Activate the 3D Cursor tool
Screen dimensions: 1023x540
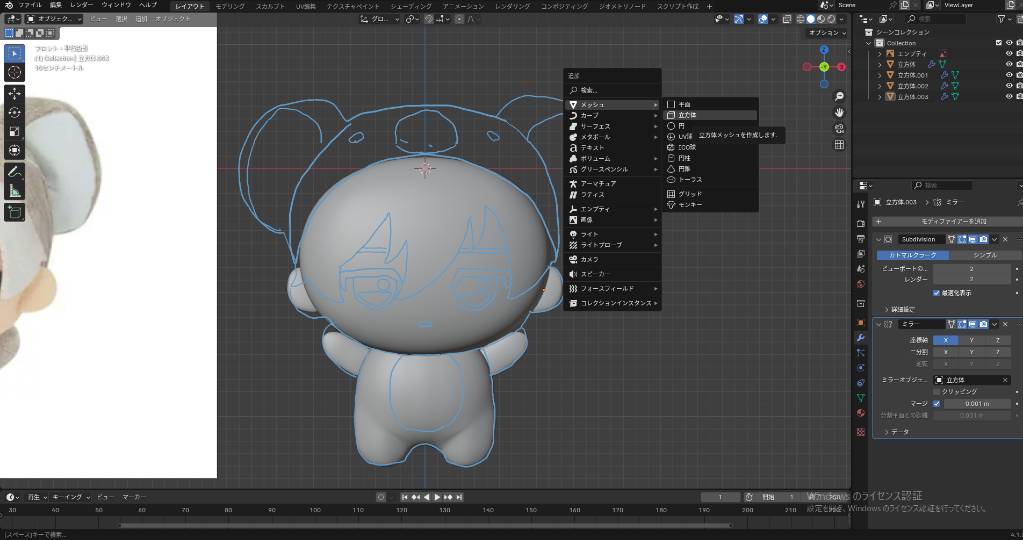pyautogui.click(x=15, y=72)
